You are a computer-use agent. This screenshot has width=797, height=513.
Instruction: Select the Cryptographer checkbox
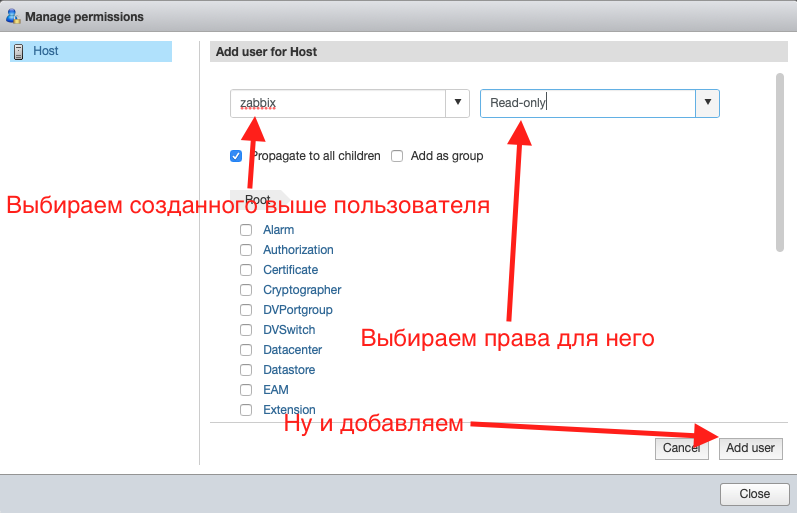coord(246,290)
